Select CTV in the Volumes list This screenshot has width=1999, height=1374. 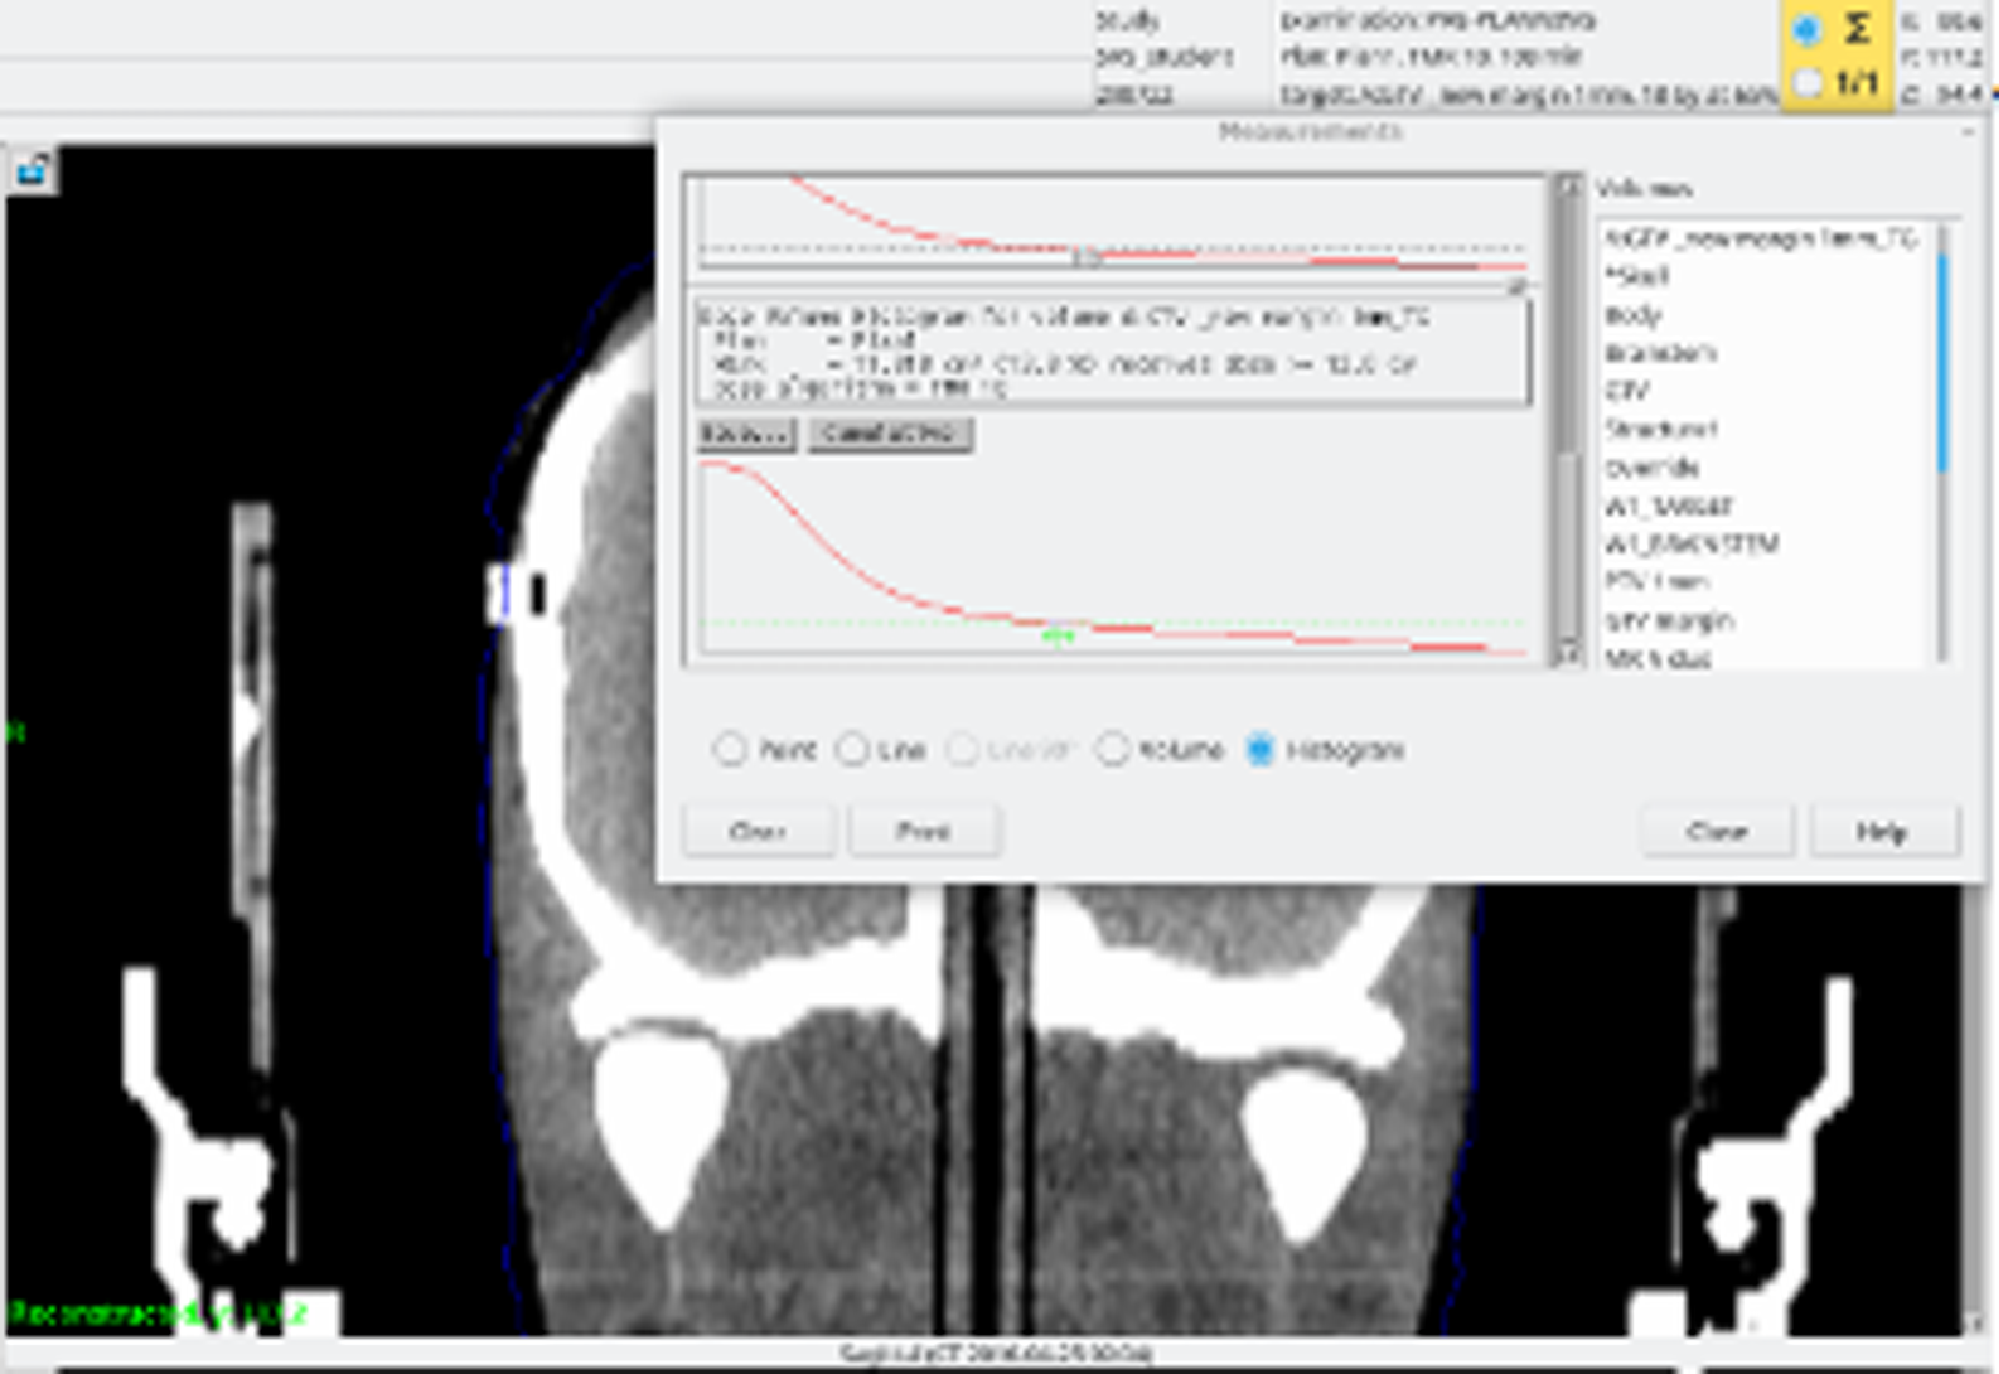coord(1627,390)
